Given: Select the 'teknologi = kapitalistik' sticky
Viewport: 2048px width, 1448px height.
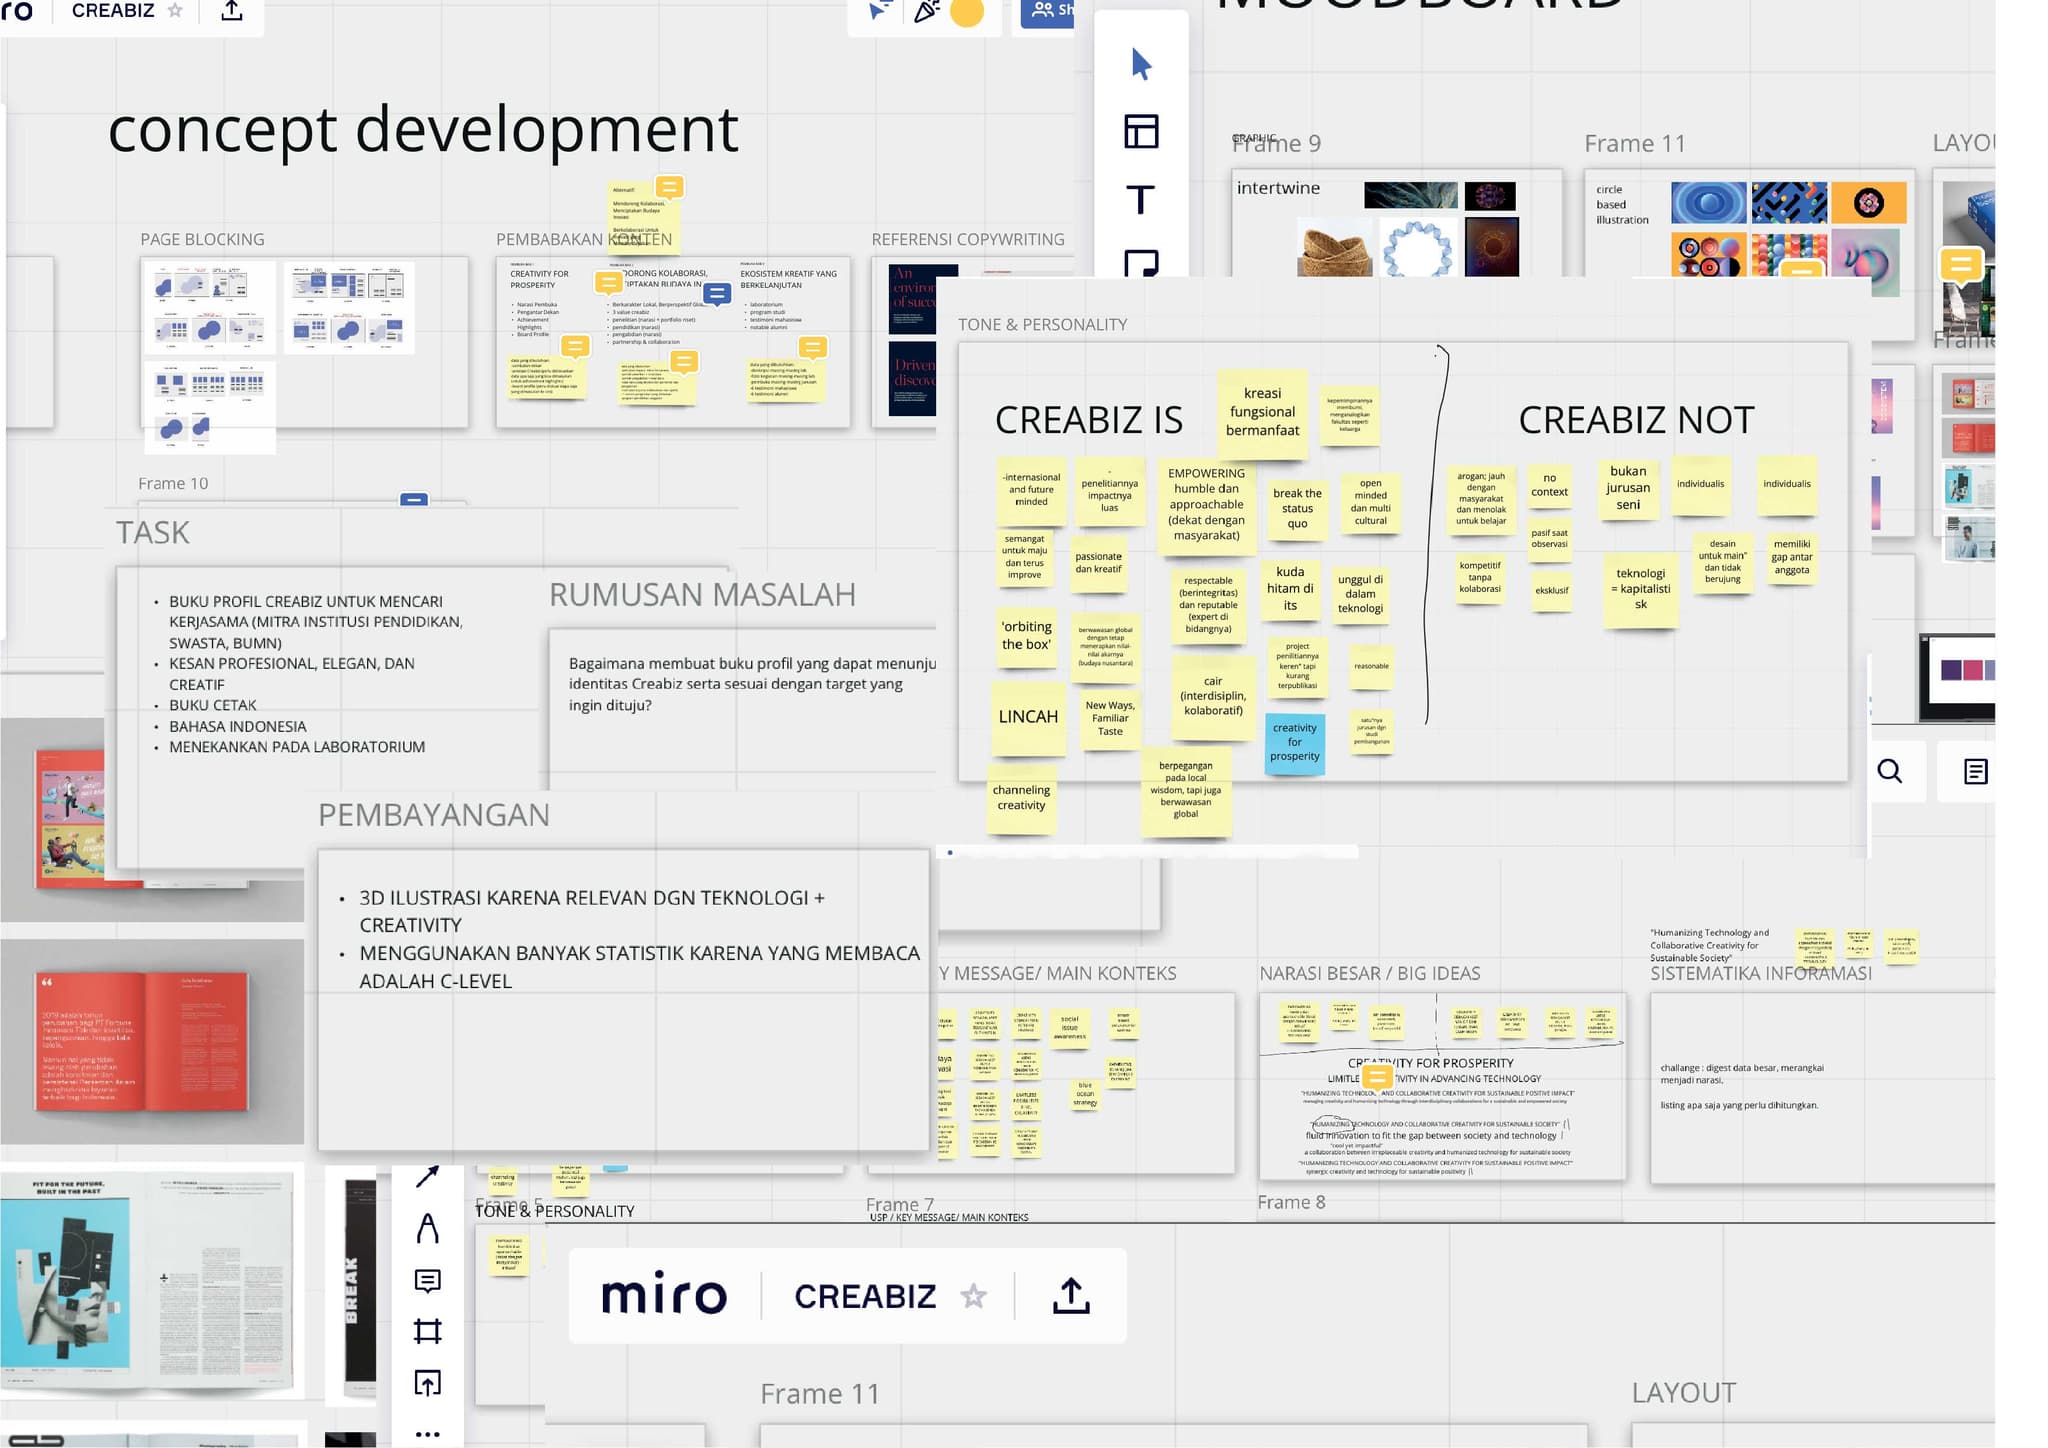Looking at the screenshot, I should click(x=1640, y=589).
